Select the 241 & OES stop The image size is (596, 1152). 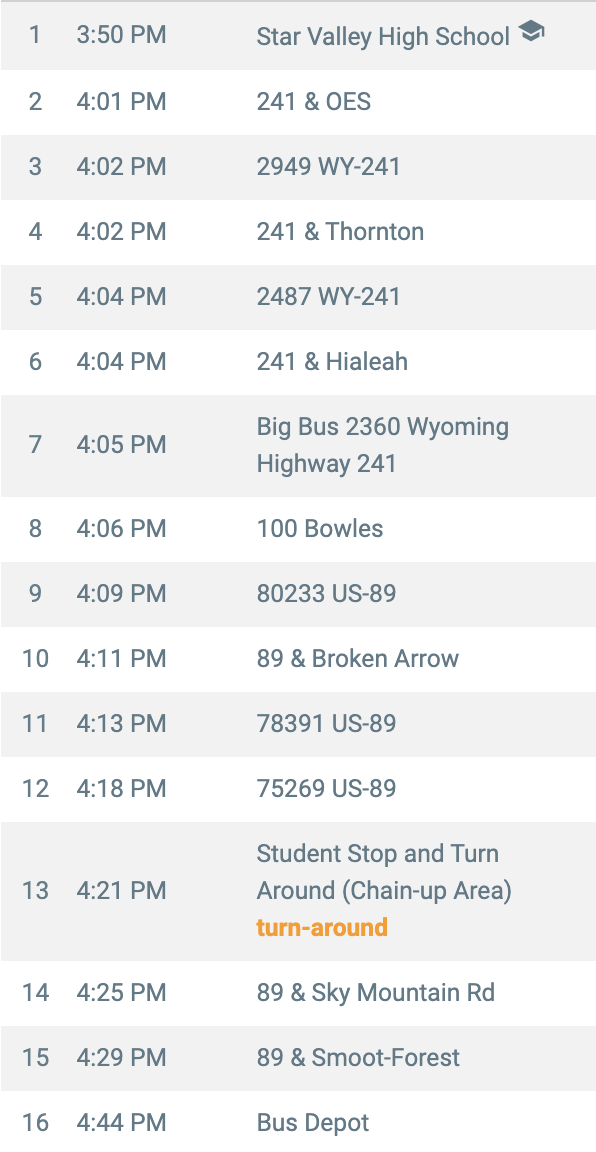point(298,102)
